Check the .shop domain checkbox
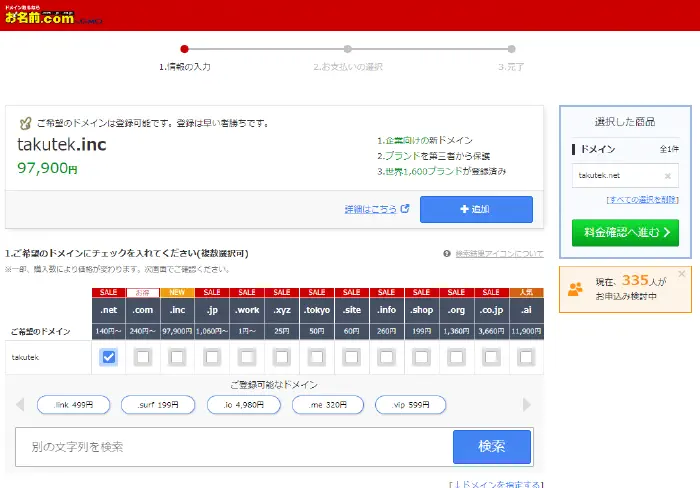The image size is (700, 488). [x=421, y=357]
